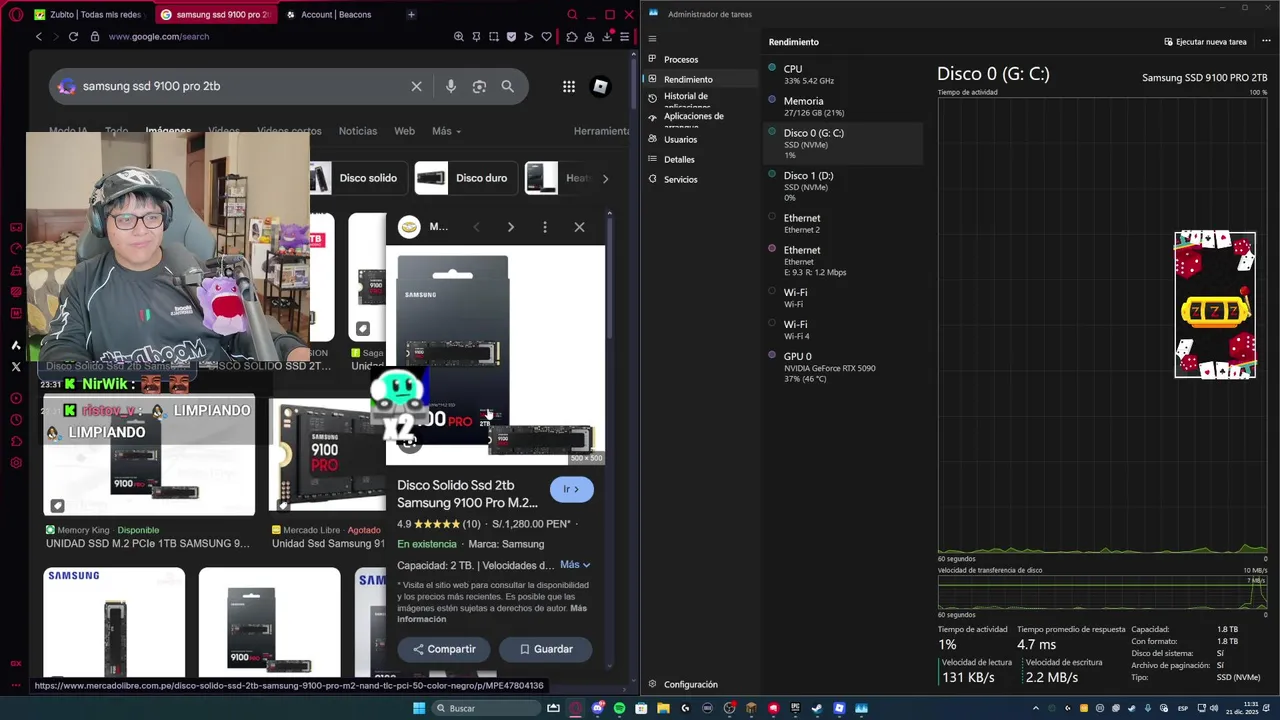Open Mercado Libre SSD result thumbnail
The image size is (1280, 720).
pyautogui.click(x=327, y=456)
